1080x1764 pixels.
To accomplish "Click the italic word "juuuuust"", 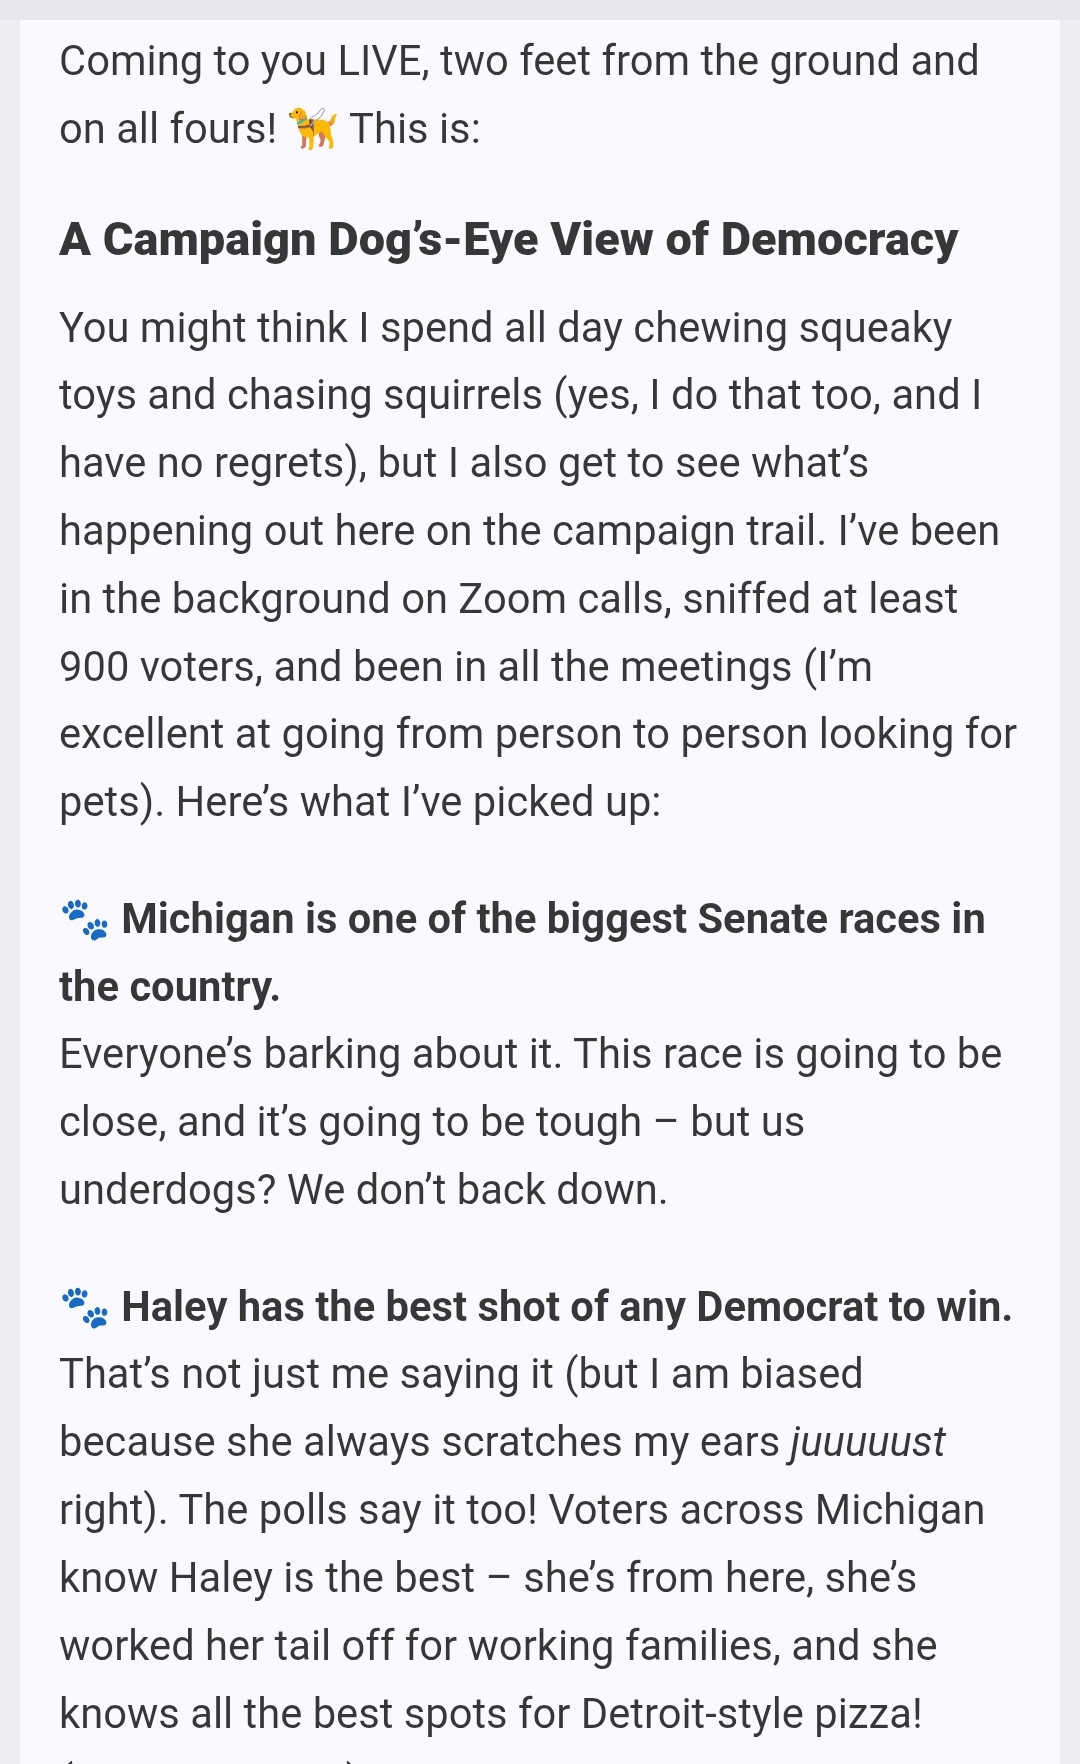I will (867, 1442).
